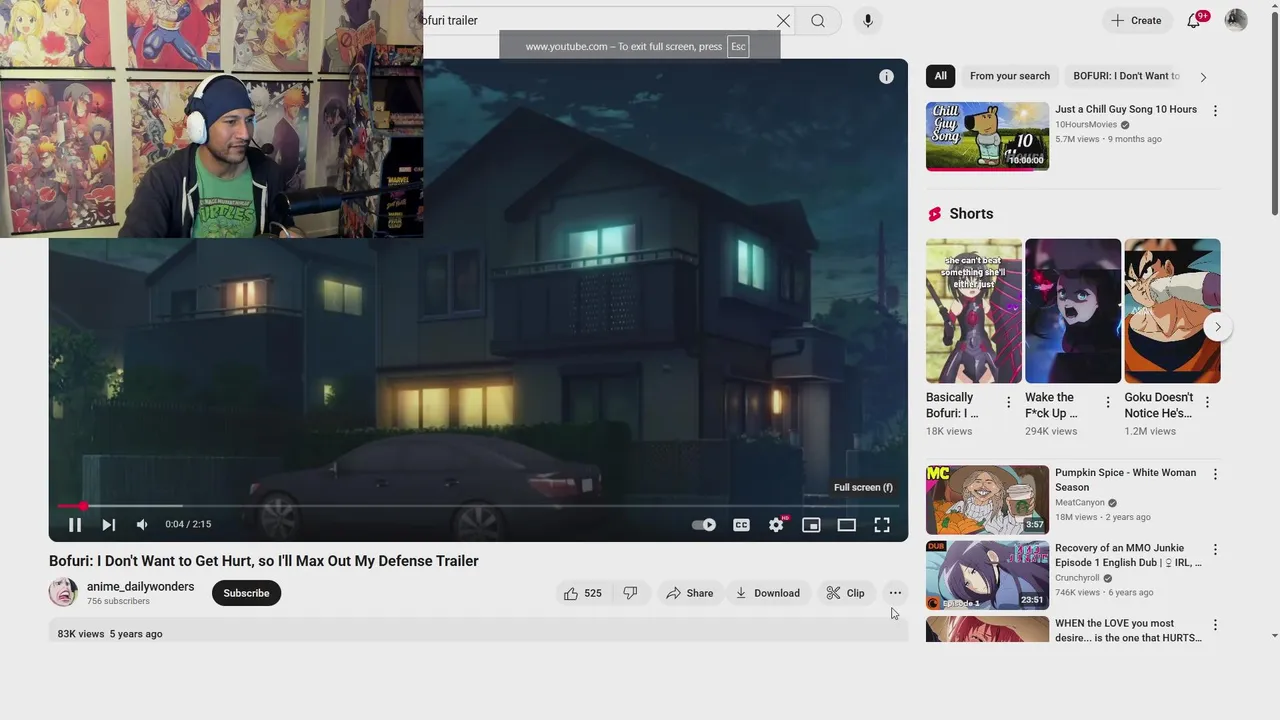1280x720 pixels.
Task: Open options for Wake the F*ck Up short
Action: (1107, 402)
